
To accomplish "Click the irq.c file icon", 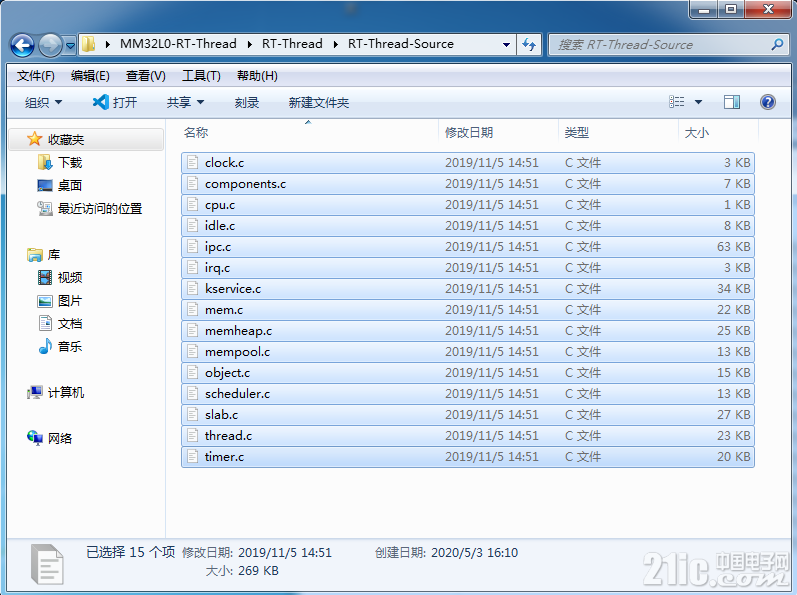I will click(192, 268).
